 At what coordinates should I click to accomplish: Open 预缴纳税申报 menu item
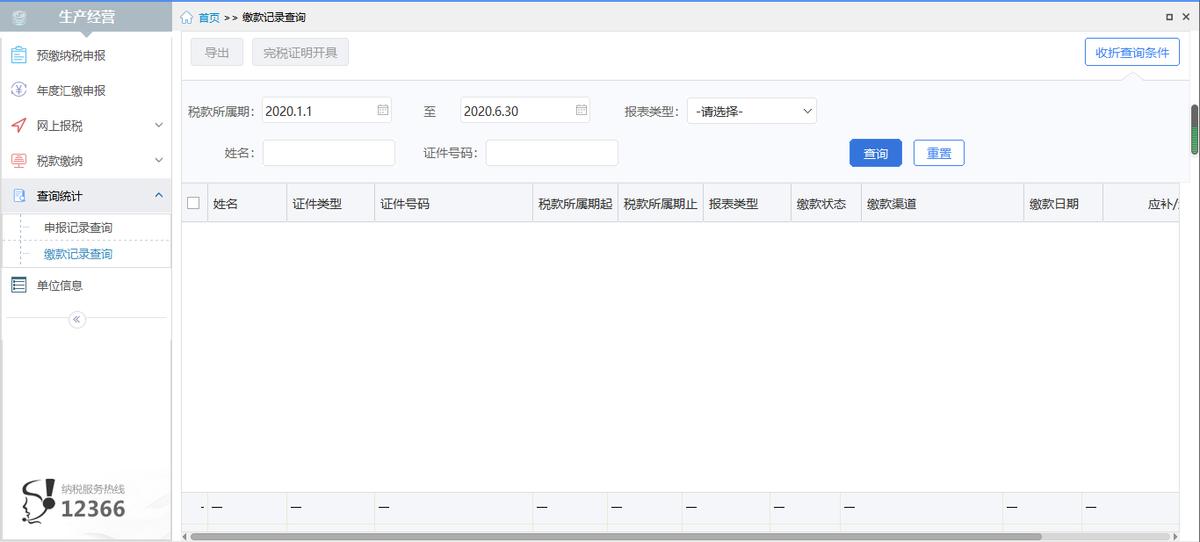point(86,55)
